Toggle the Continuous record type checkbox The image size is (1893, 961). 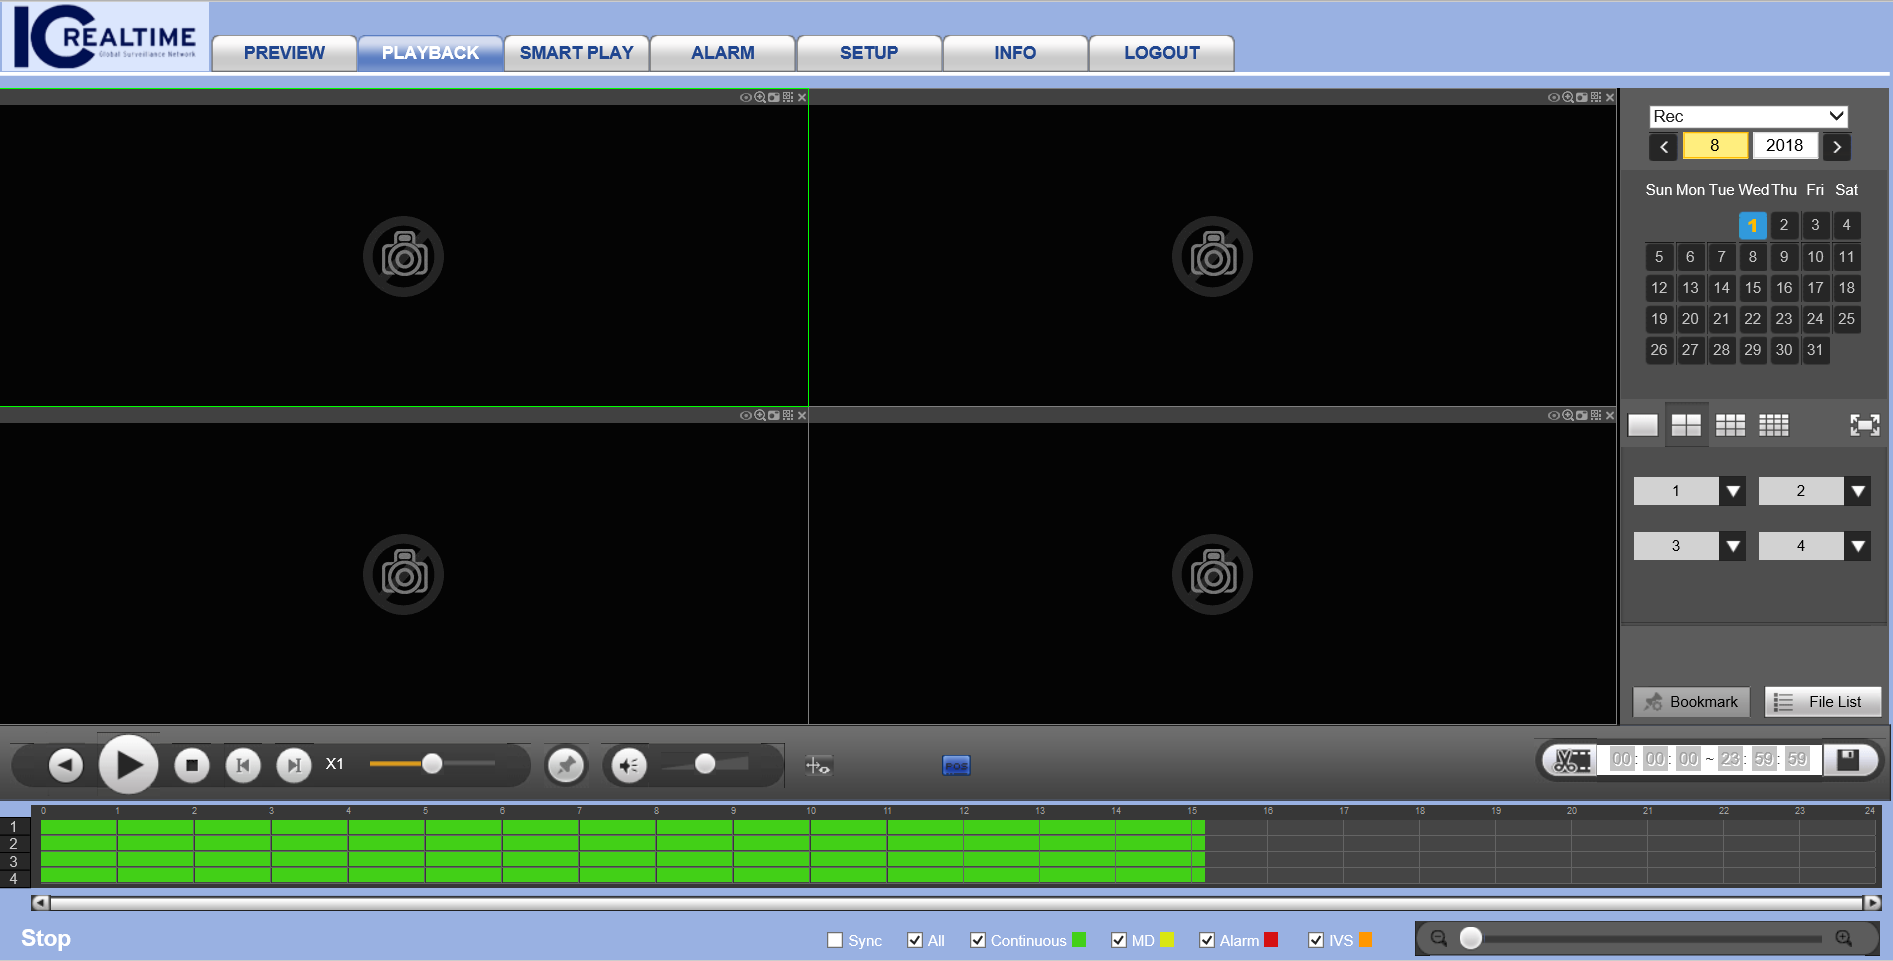(x=978, y=940)
